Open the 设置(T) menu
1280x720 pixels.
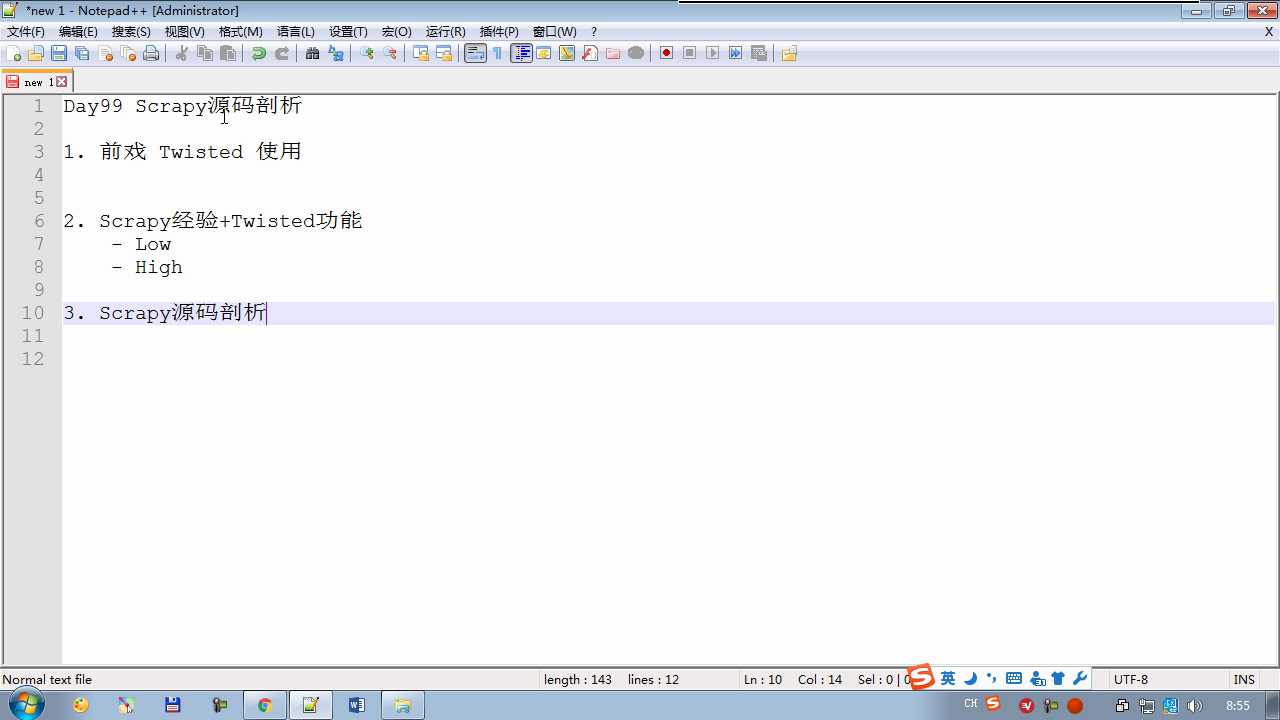click(x=348, y=32)
